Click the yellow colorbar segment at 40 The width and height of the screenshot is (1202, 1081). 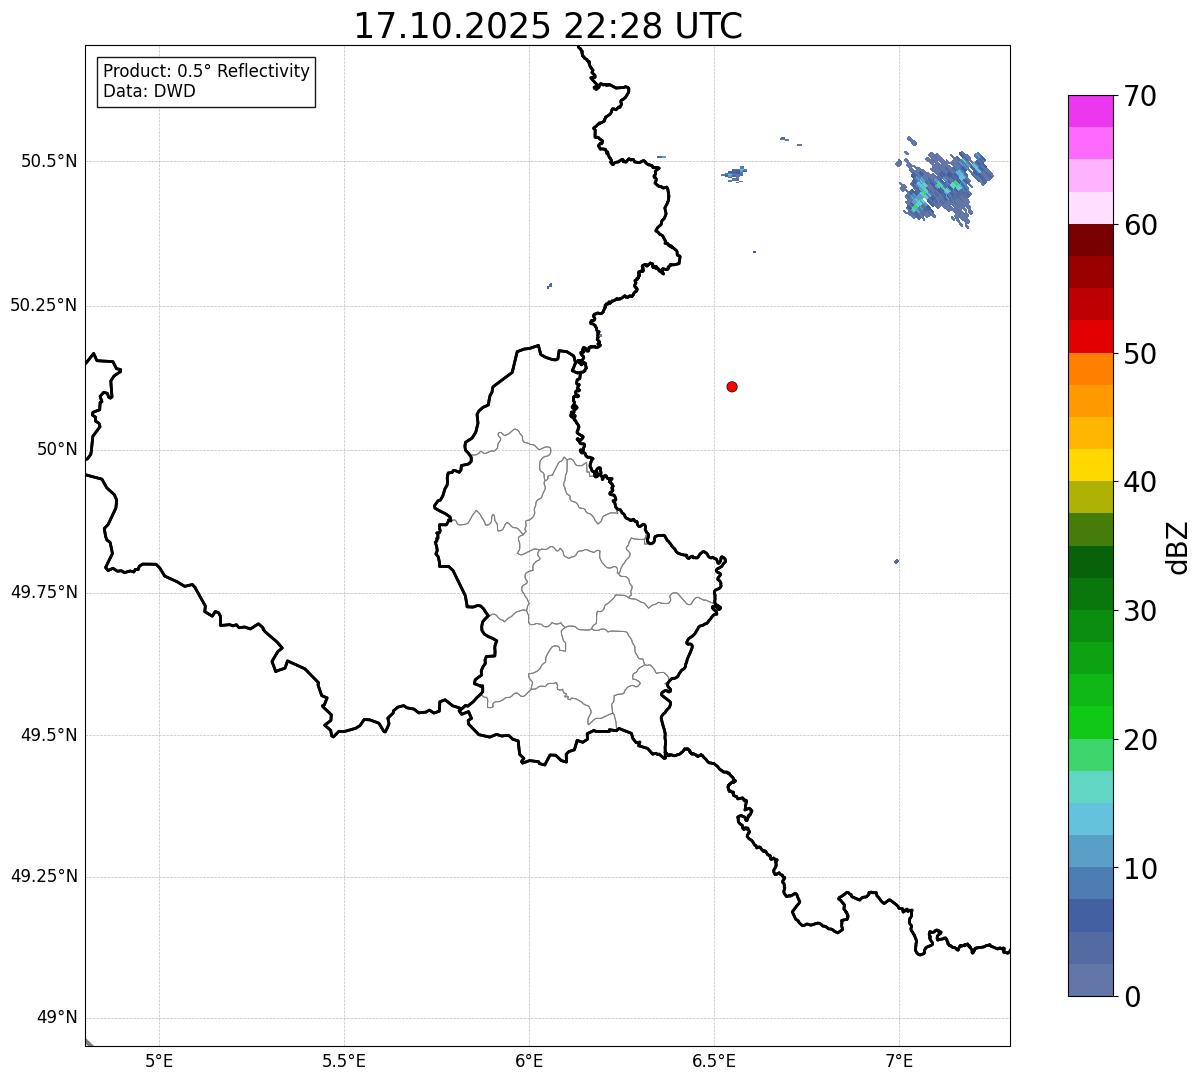tap(1091, 465)
